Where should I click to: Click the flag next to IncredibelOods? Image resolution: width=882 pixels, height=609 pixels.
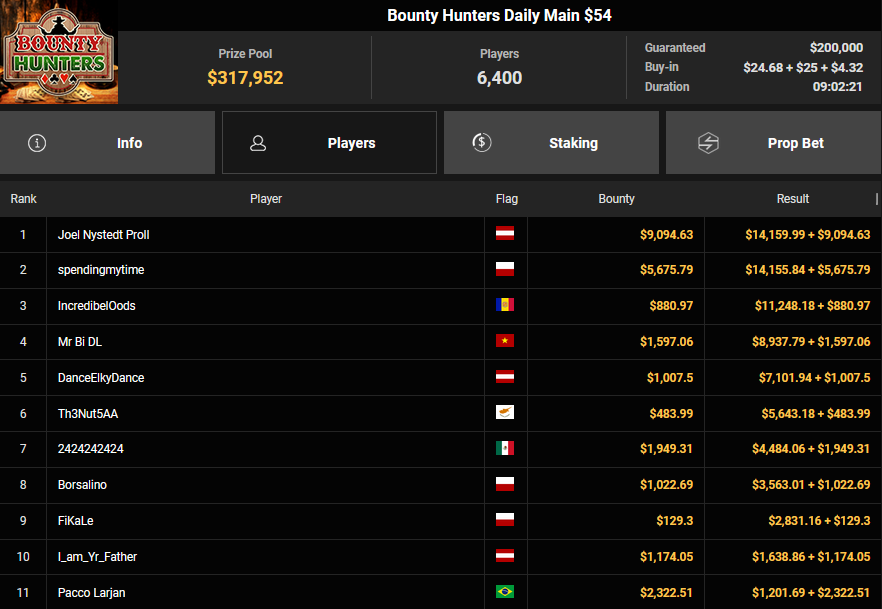(x=505, y=305)
